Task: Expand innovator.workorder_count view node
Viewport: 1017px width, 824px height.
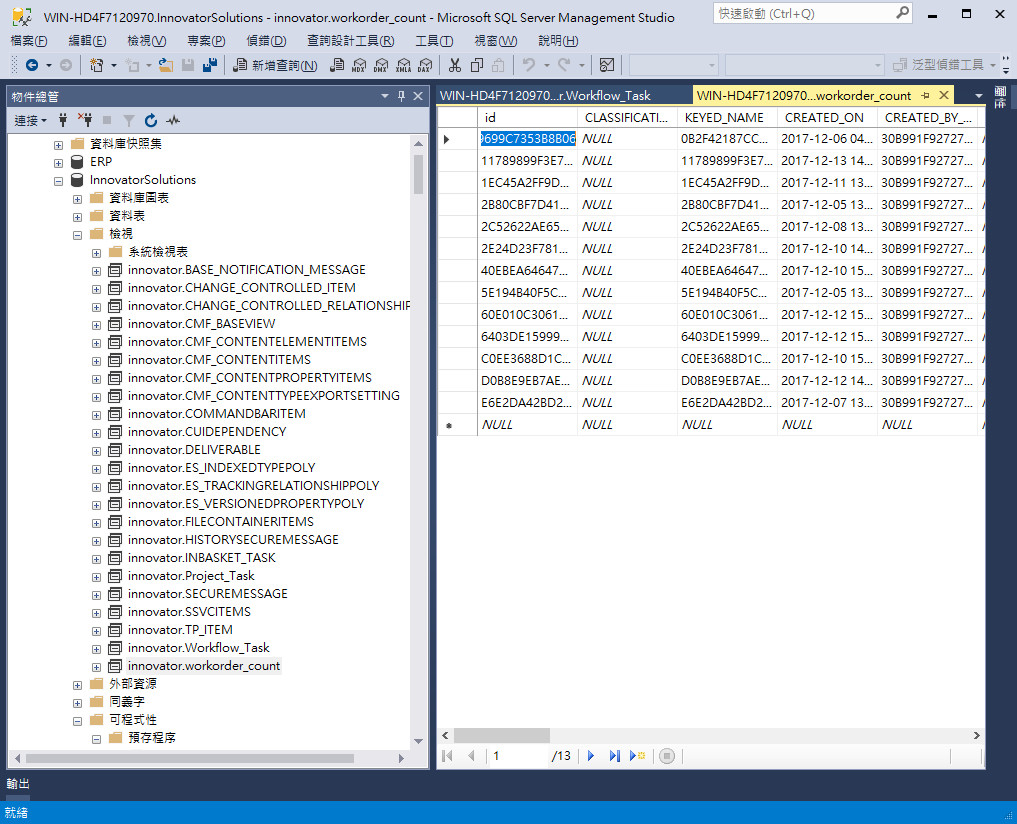Action: click(97, 667)
